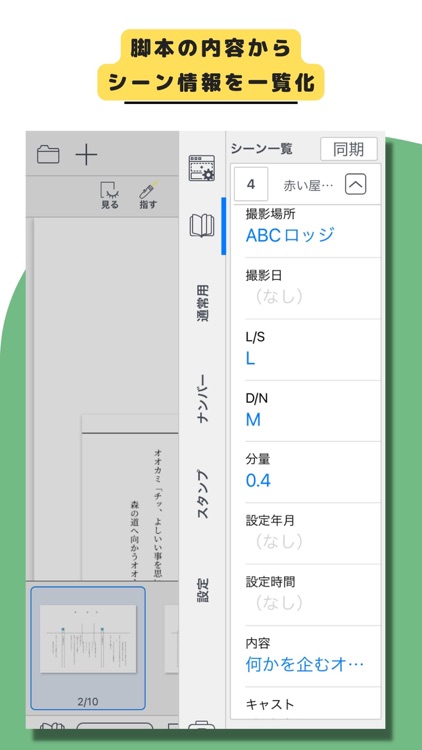Open the folder icon
The image size is (422, 750).
48,155
